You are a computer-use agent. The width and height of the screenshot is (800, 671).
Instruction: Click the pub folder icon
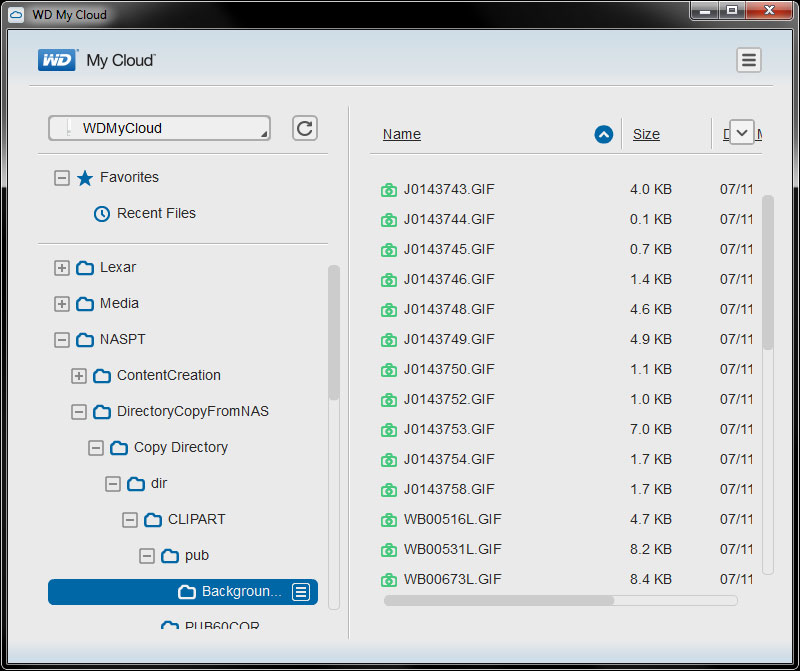tap(170, 556)
